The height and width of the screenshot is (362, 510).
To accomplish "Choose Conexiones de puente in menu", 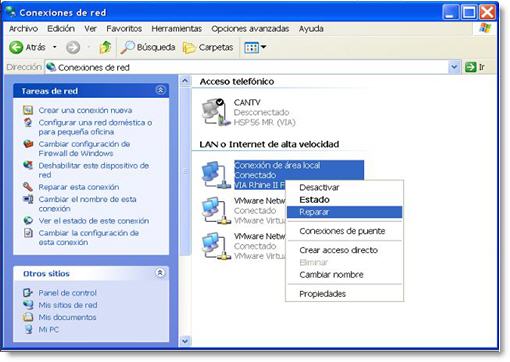I will click(344, 231).
